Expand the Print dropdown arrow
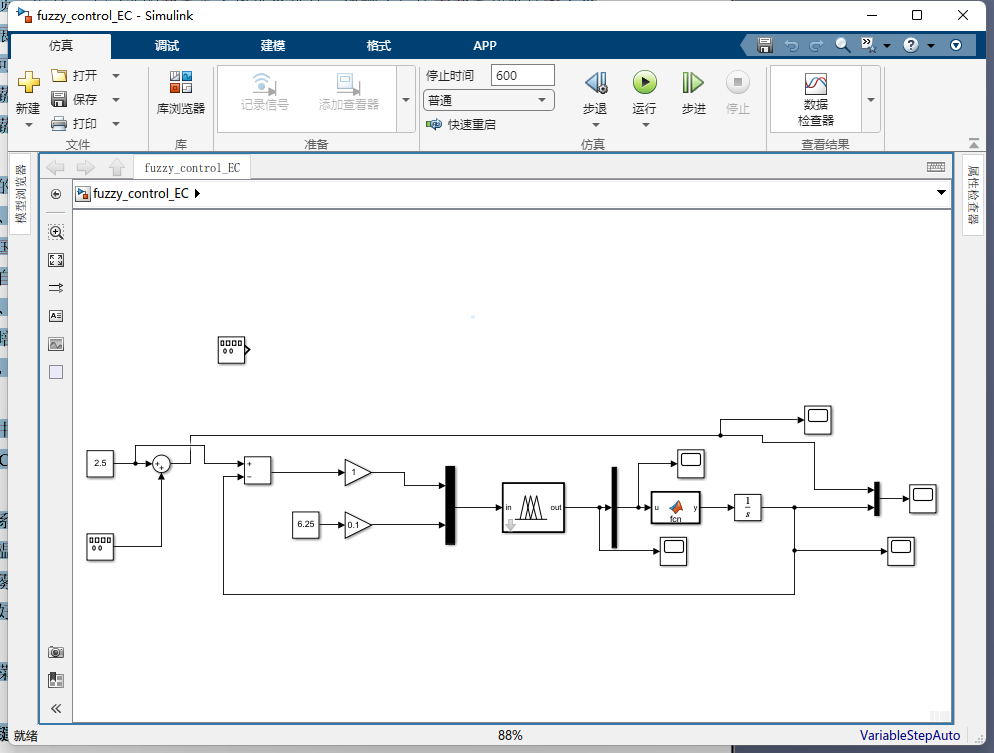 pos(116,124)
